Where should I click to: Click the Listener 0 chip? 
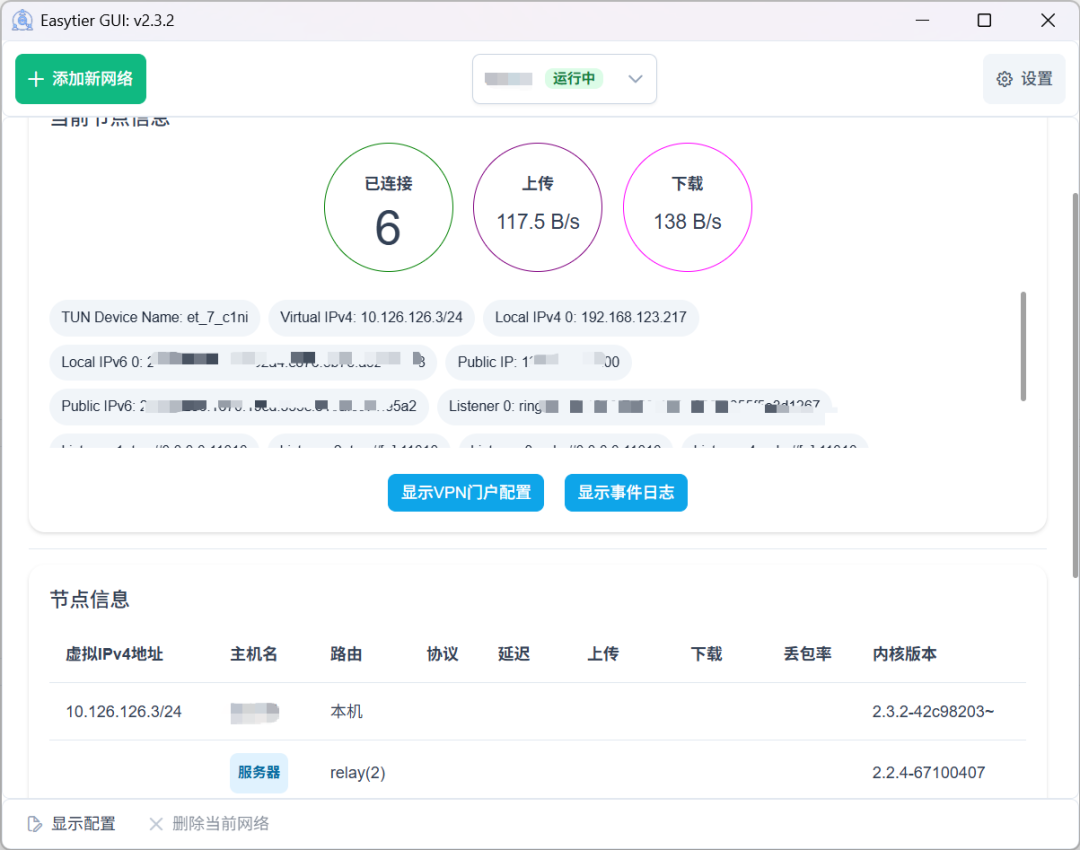[634, 406]
